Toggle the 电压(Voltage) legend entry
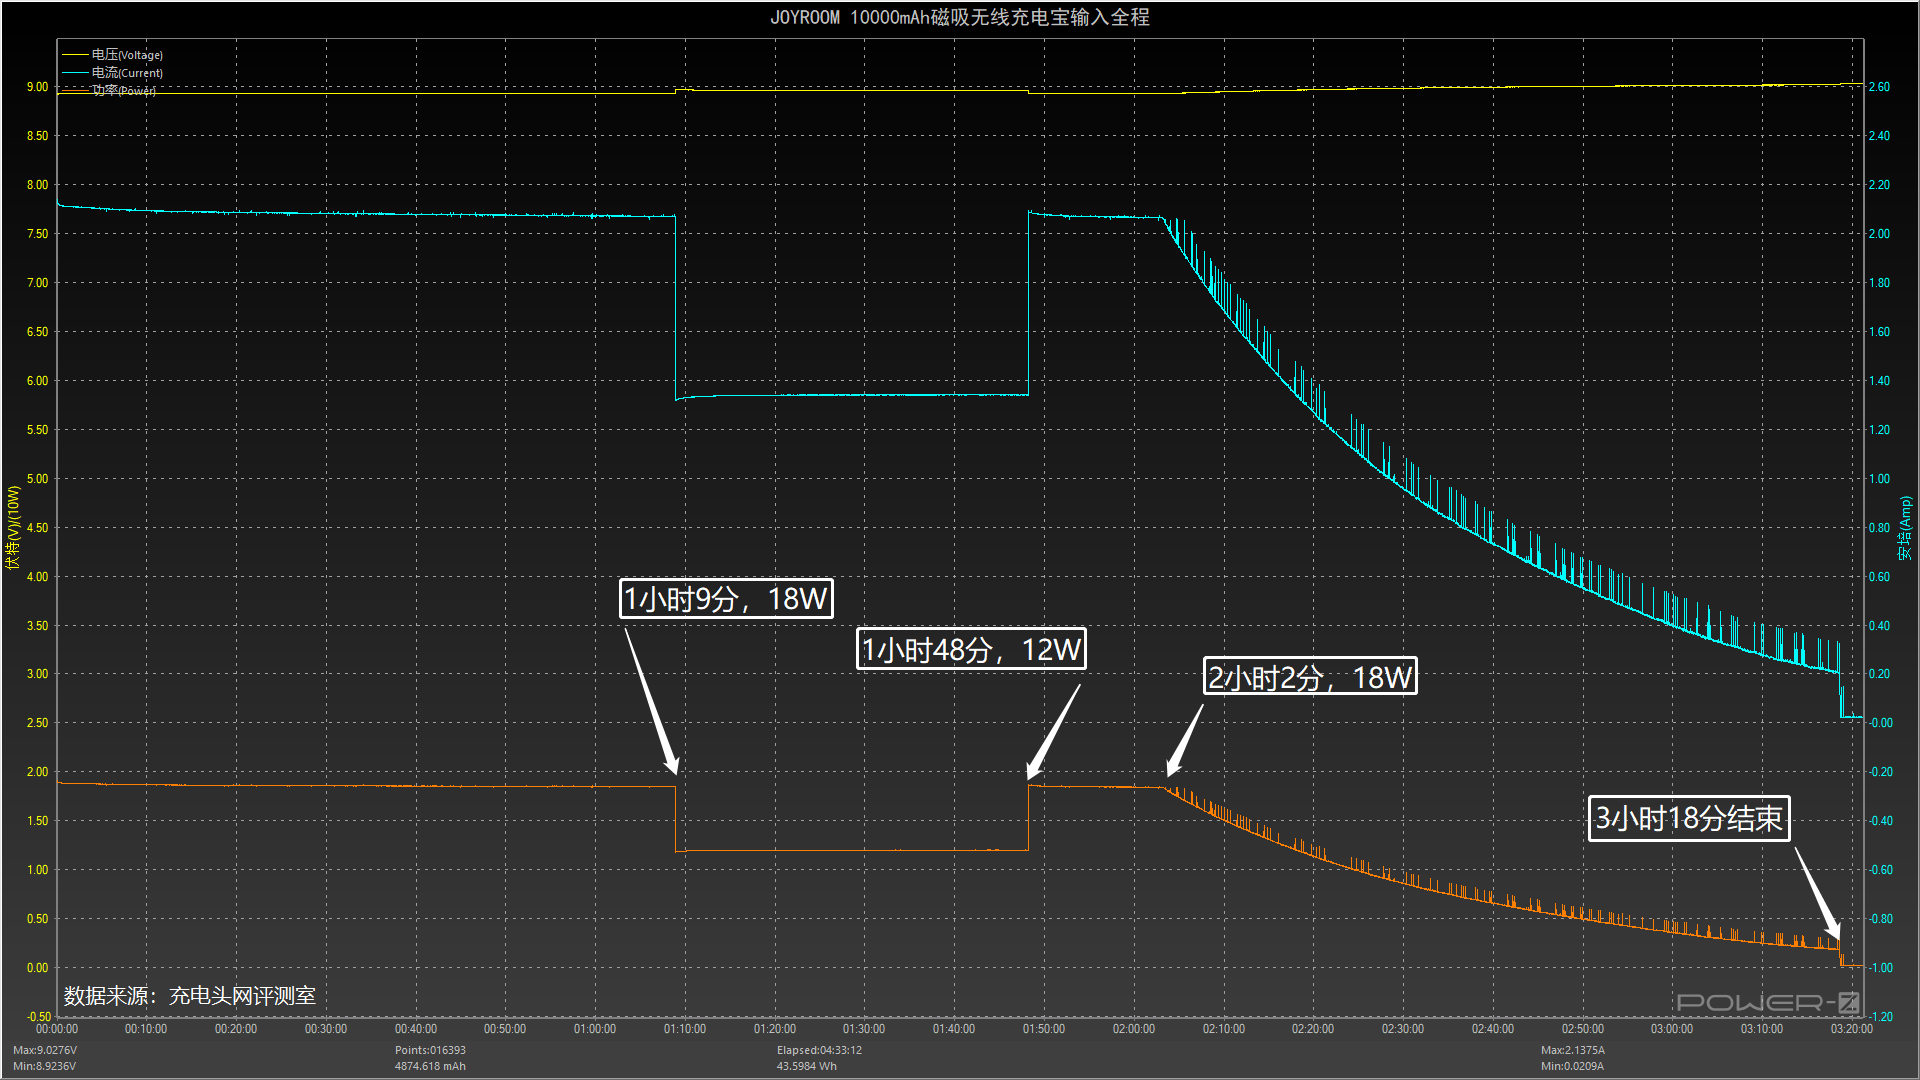This screenshot has height=1080, width=1920. pos(127,55)
